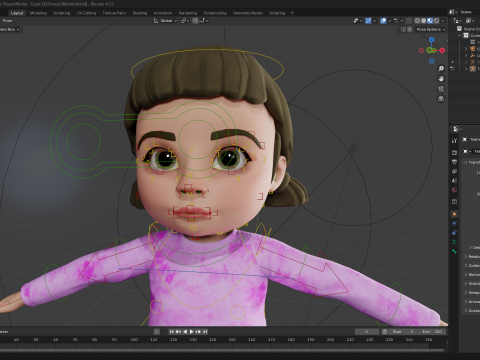Image resolution: width=480 pixels, height=360 pixels.
Task: Click the zoom magnifier viewport icon
Action: tap(441, 69)
